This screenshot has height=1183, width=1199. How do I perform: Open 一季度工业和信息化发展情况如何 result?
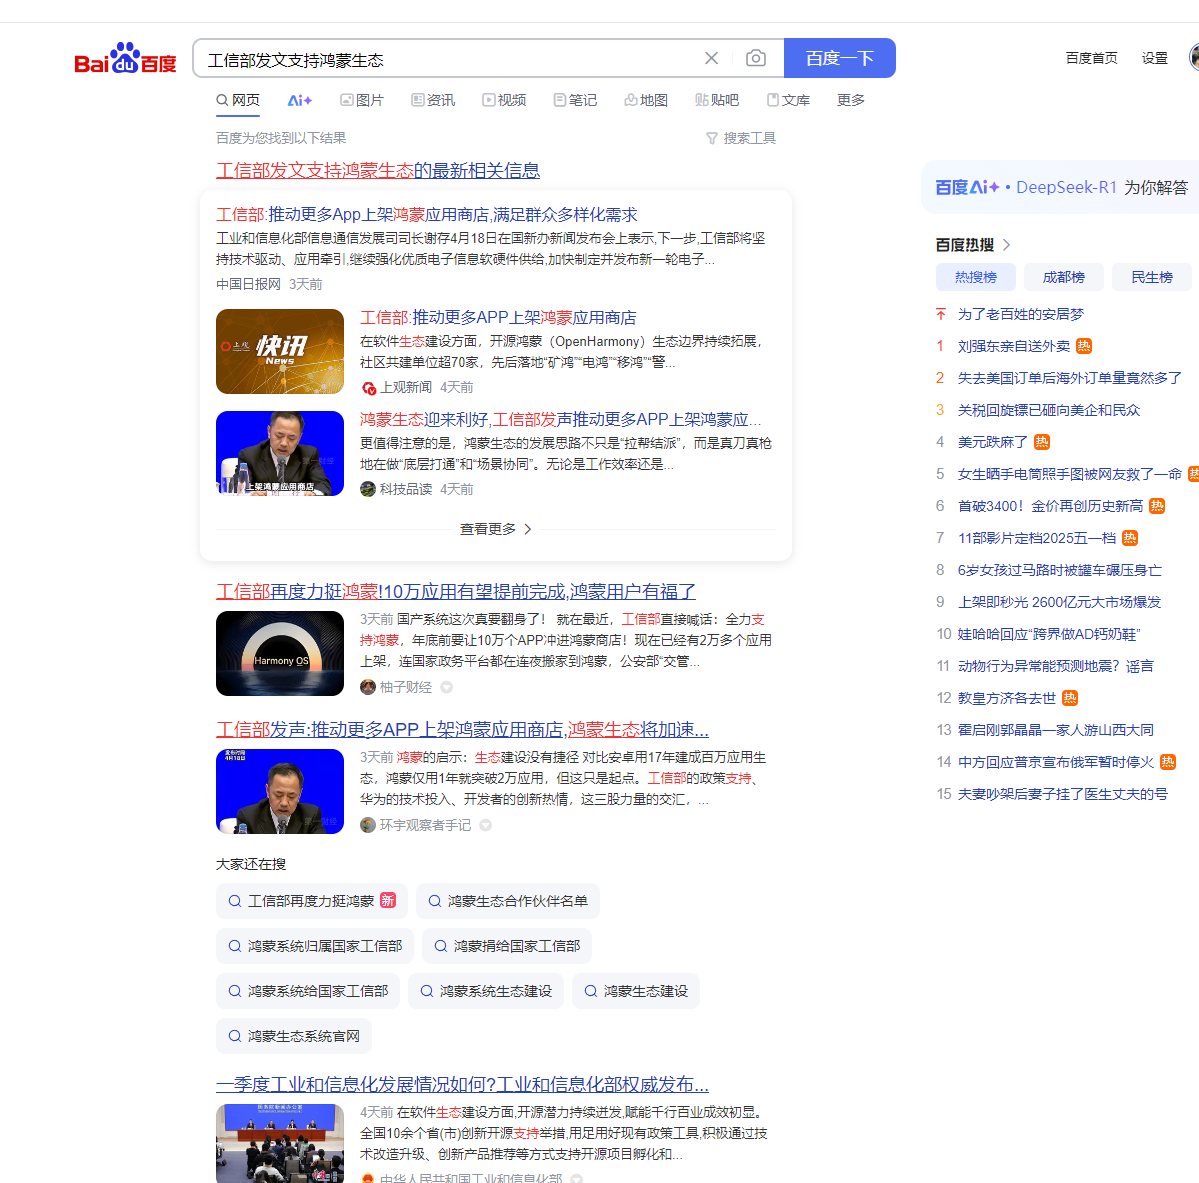[462, 1084]
